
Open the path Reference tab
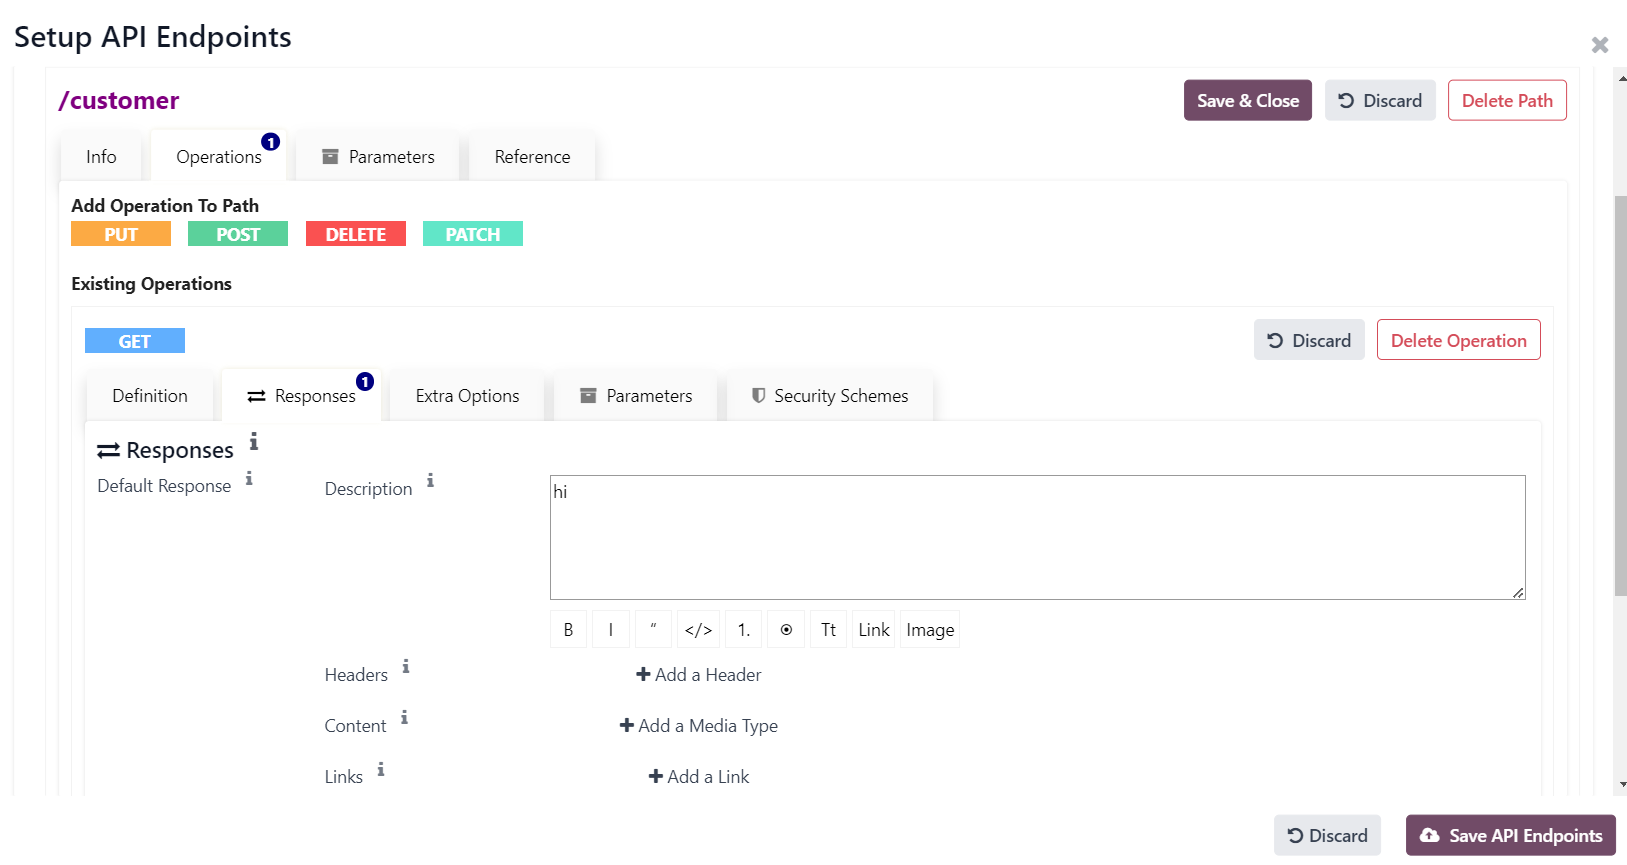[x=532, y=157]
